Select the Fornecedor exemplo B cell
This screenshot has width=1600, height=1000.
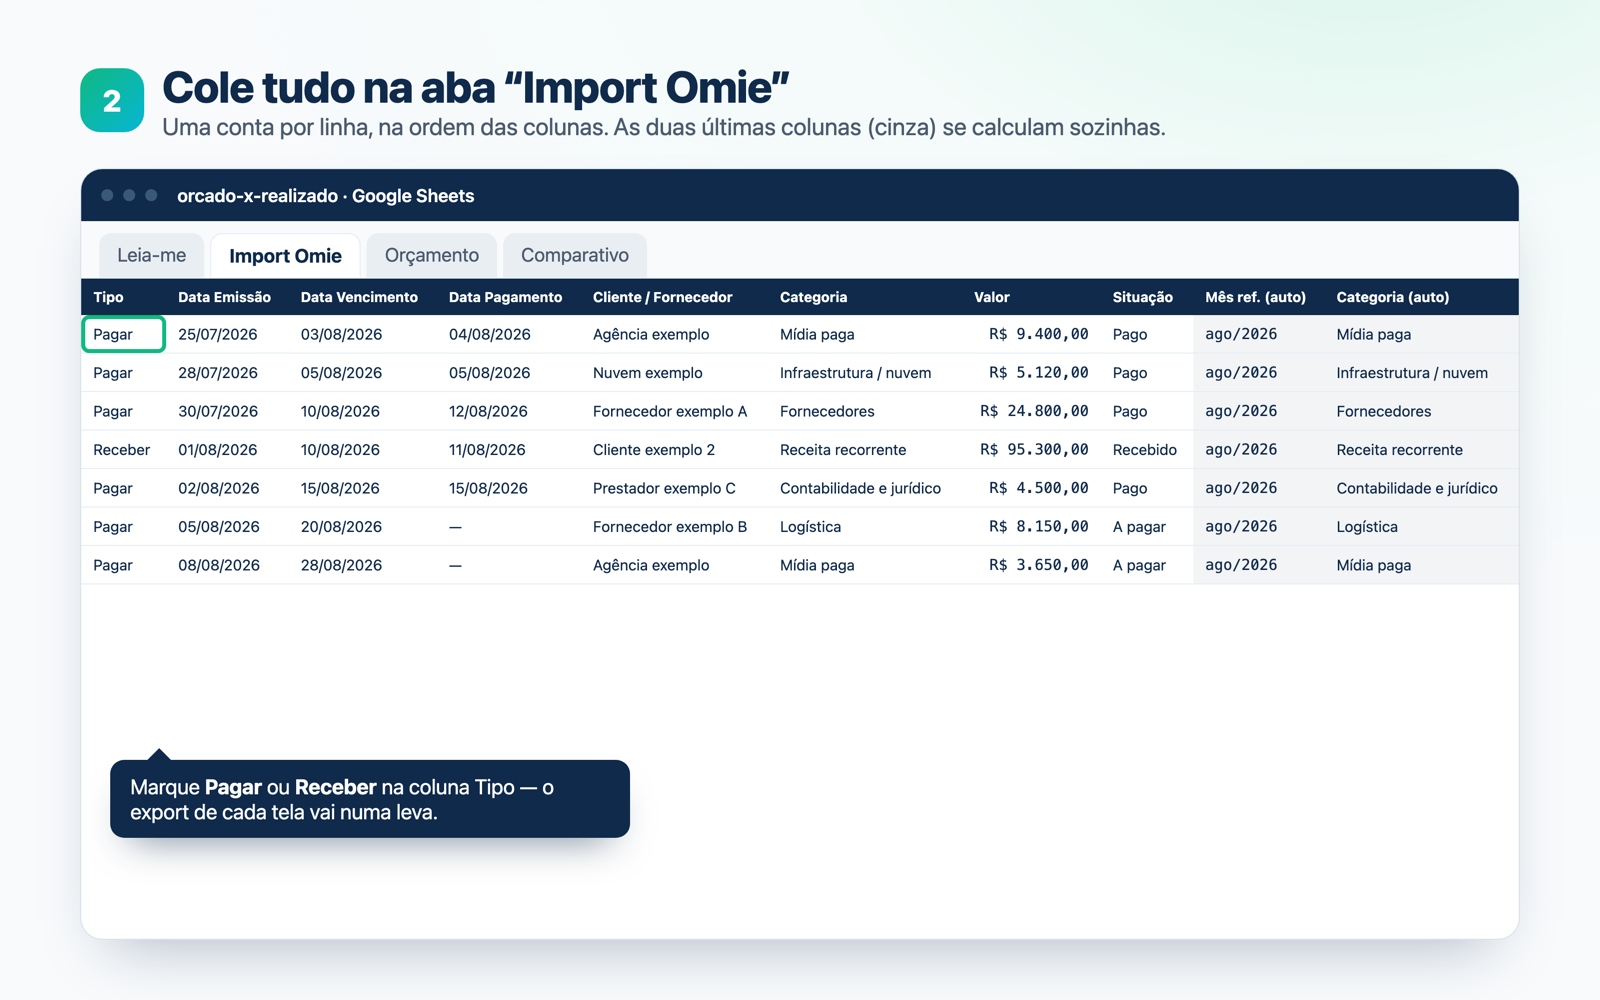(670, 527)
